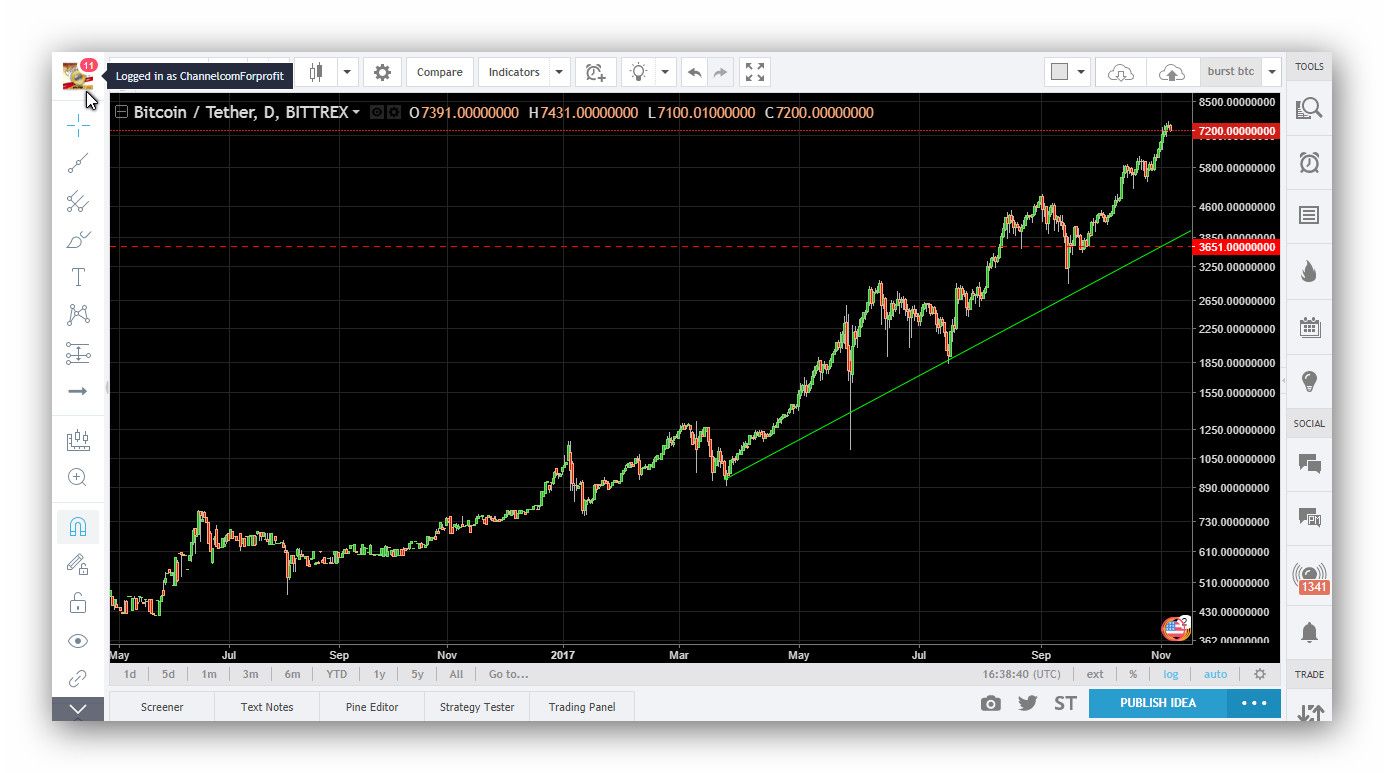1384x773 pixels.
Task: Open the watchlist and details search icon
Action: (1309, 108)
